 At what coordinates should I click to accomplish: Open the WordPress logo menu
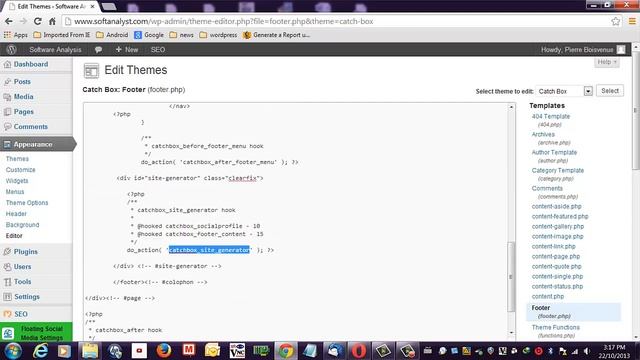[x=11, y=49]
